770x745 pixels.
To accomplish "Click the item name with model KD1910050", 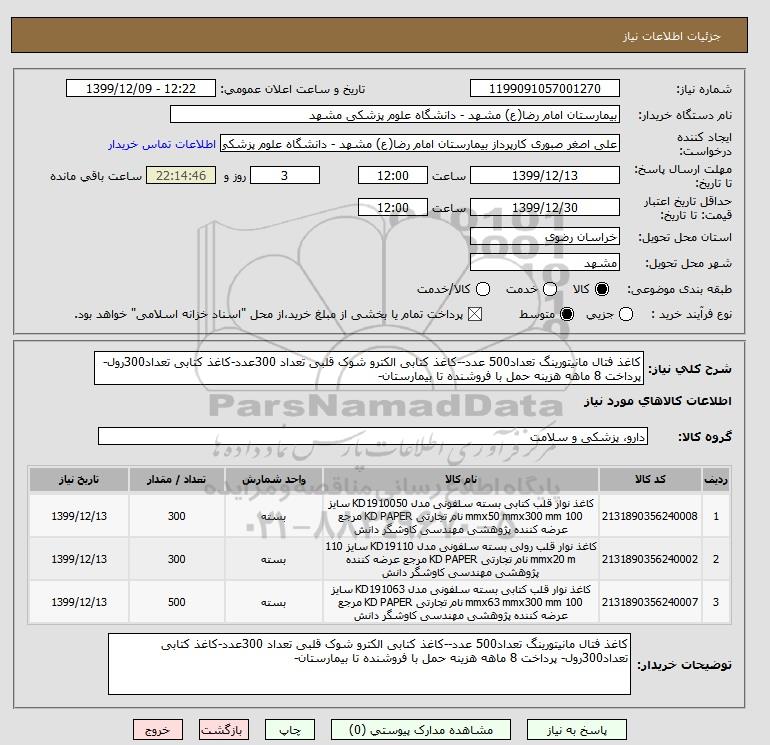I will pos(461,516).
